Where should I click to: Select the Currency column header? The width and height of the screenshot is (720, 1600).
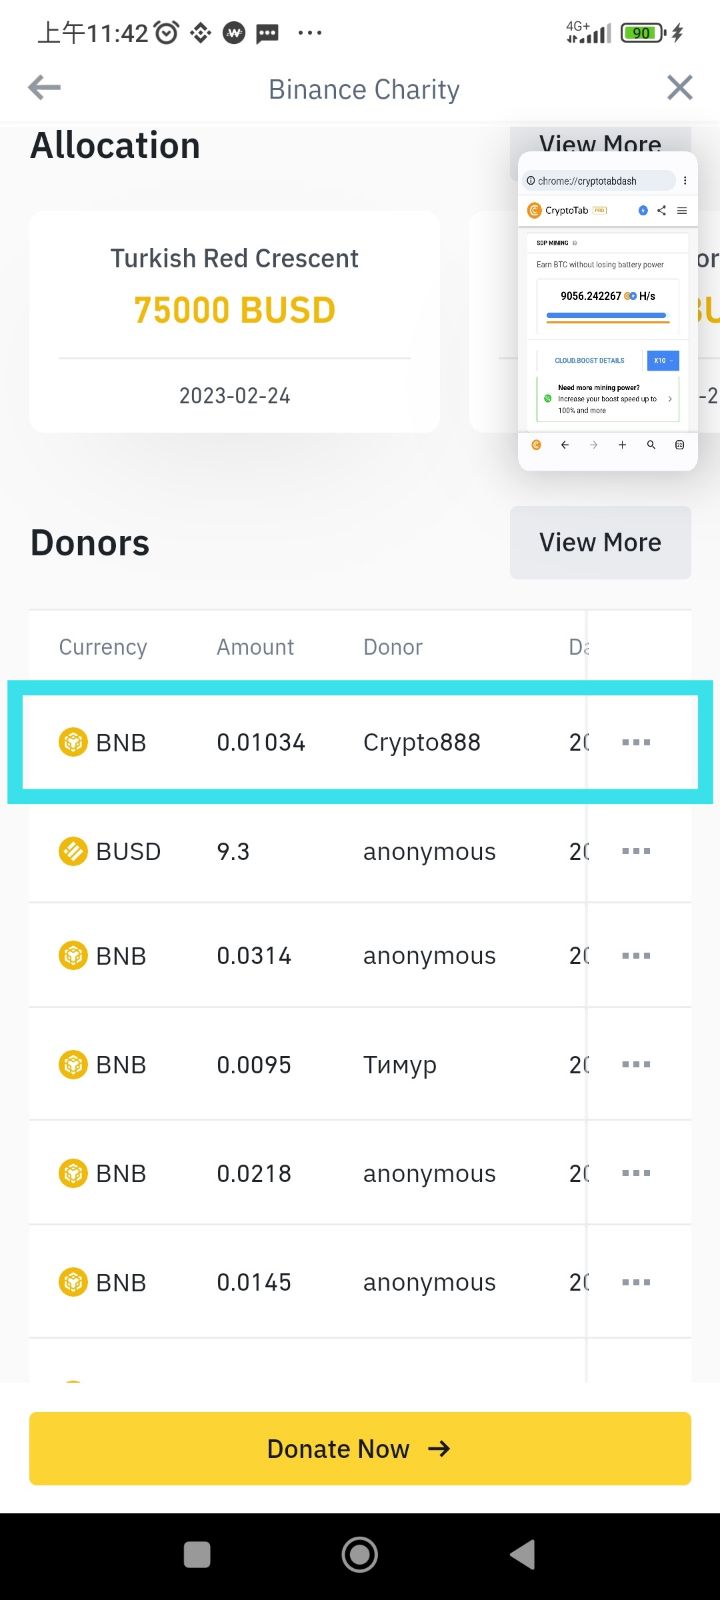click(103, 647)
